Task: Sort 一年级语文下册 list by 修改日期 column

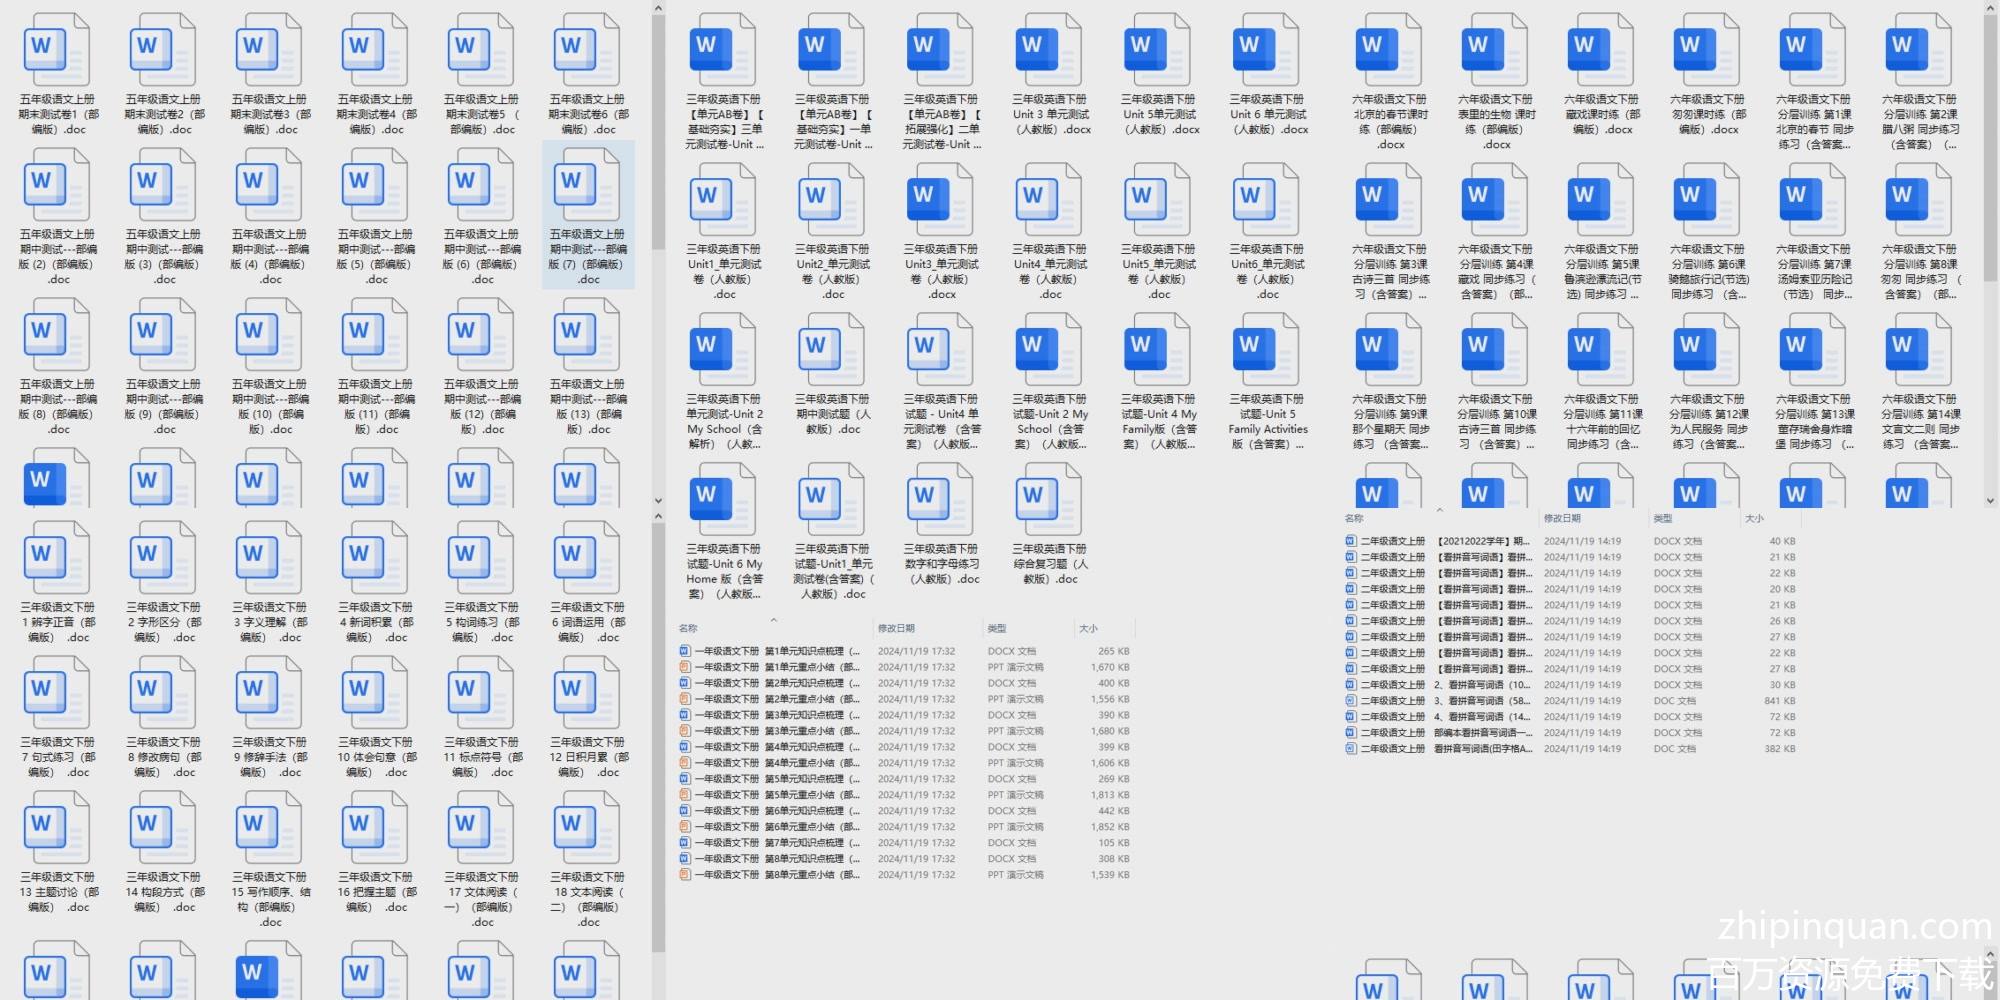Action: pos(896,628)
